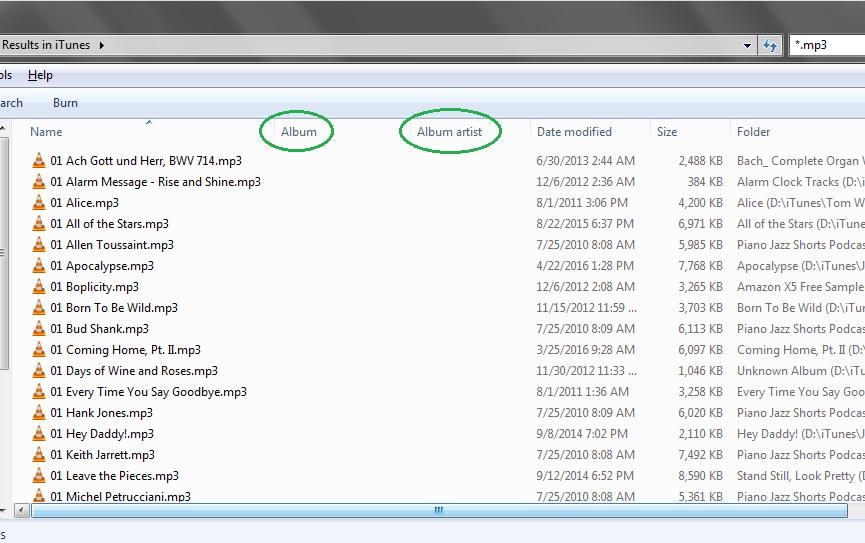Click VLC icon of 01 Alarm Message file

coord(39,182)
